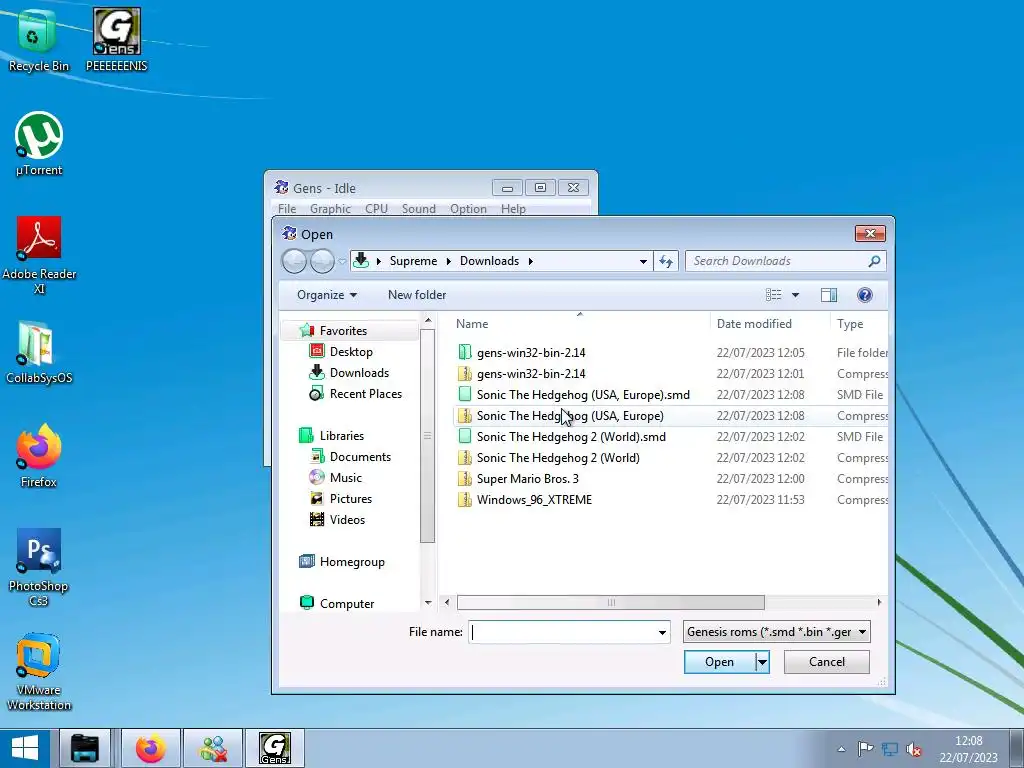Click the Back navigation arrow
Image resolution: width=1024 pixels, height=768 pixels.
click(294, 261)
